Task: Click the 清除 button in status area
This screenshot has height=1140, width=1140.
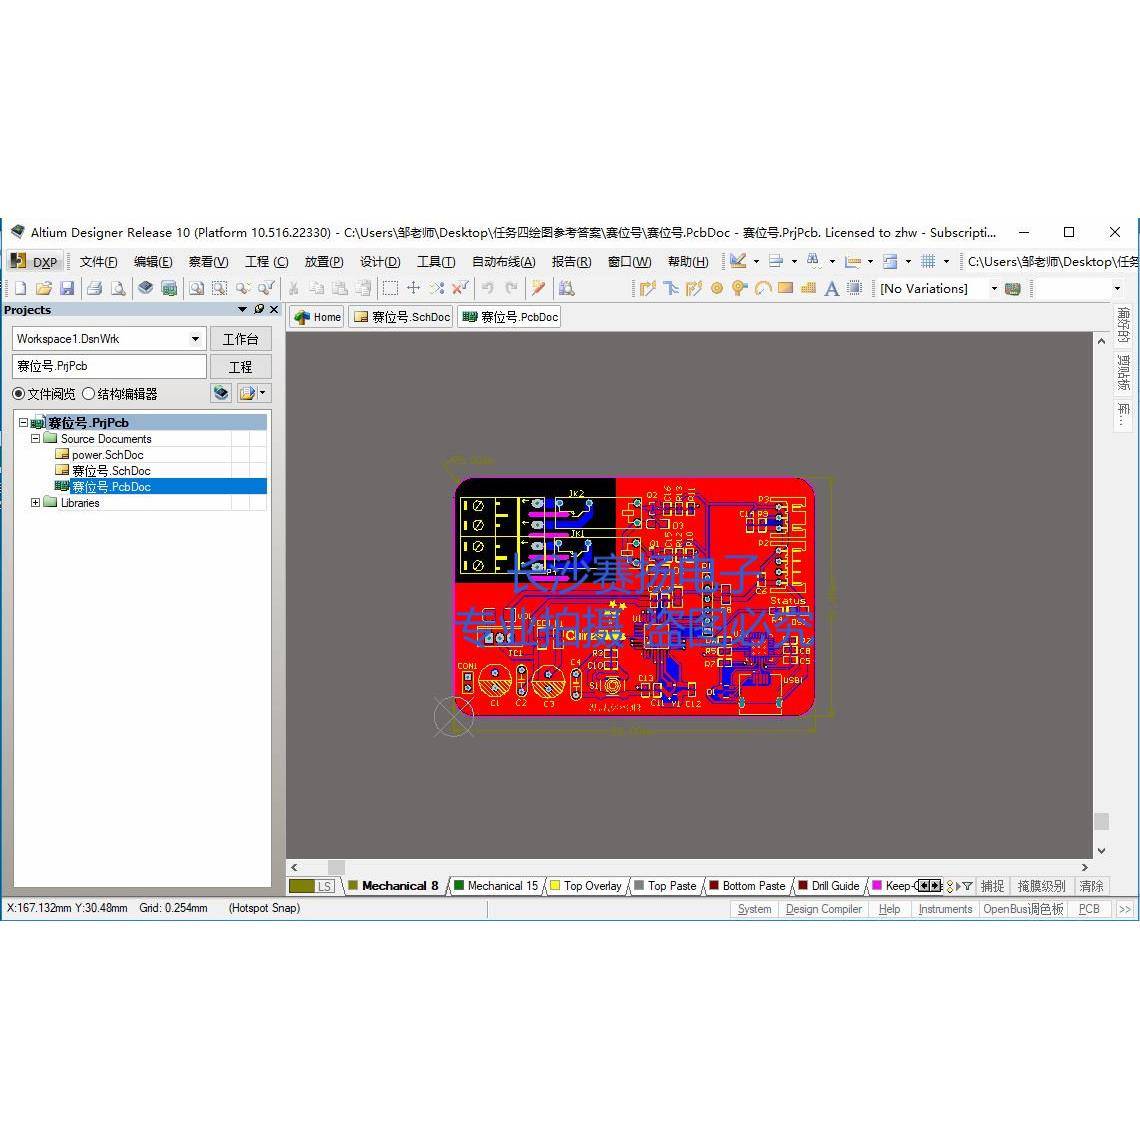Action: pos(1091,886)
